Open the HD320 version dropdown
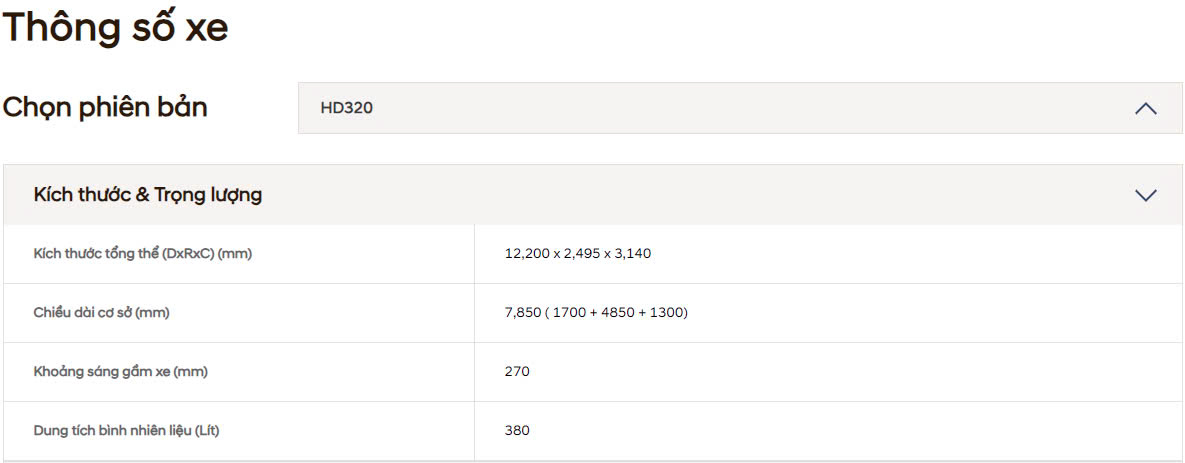 point(740,108)
